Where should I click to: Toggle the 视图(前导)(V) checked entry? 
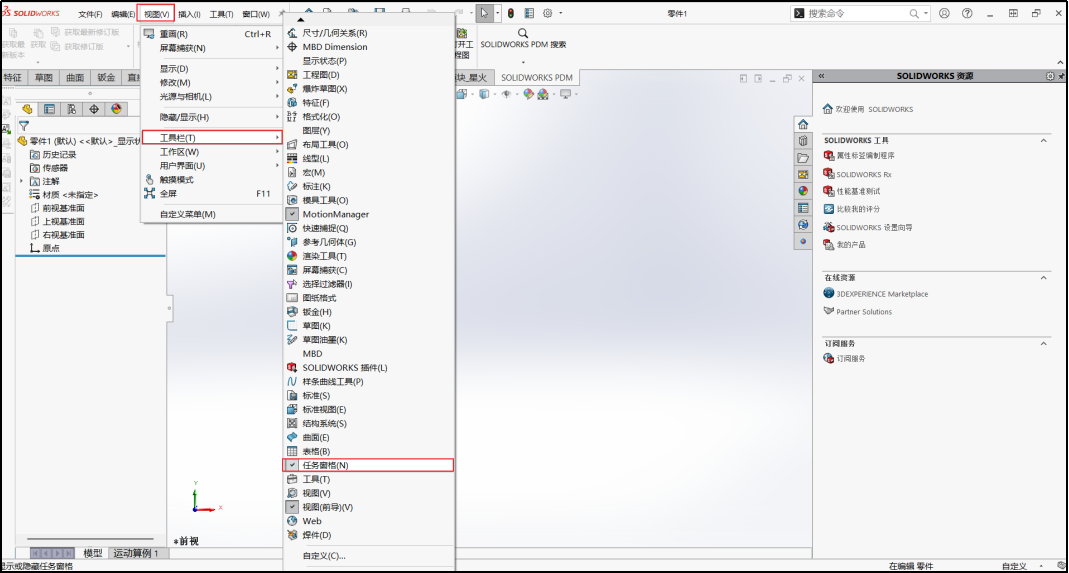[x=368, y=508]
